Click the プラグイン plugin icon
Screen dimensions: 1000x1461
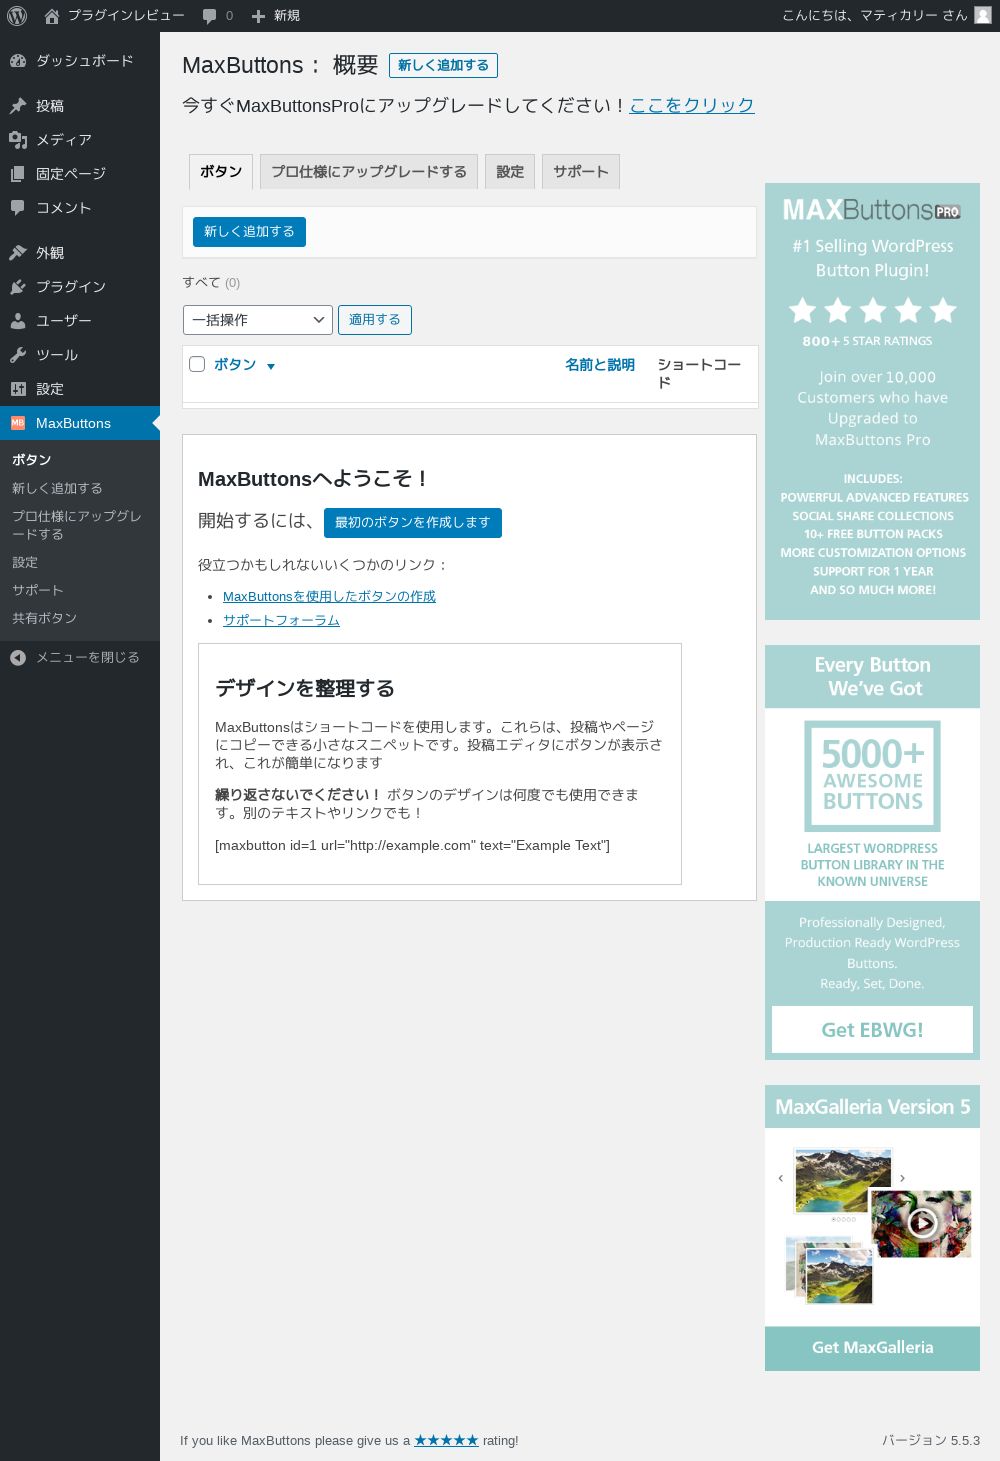(x=18, y=287)
